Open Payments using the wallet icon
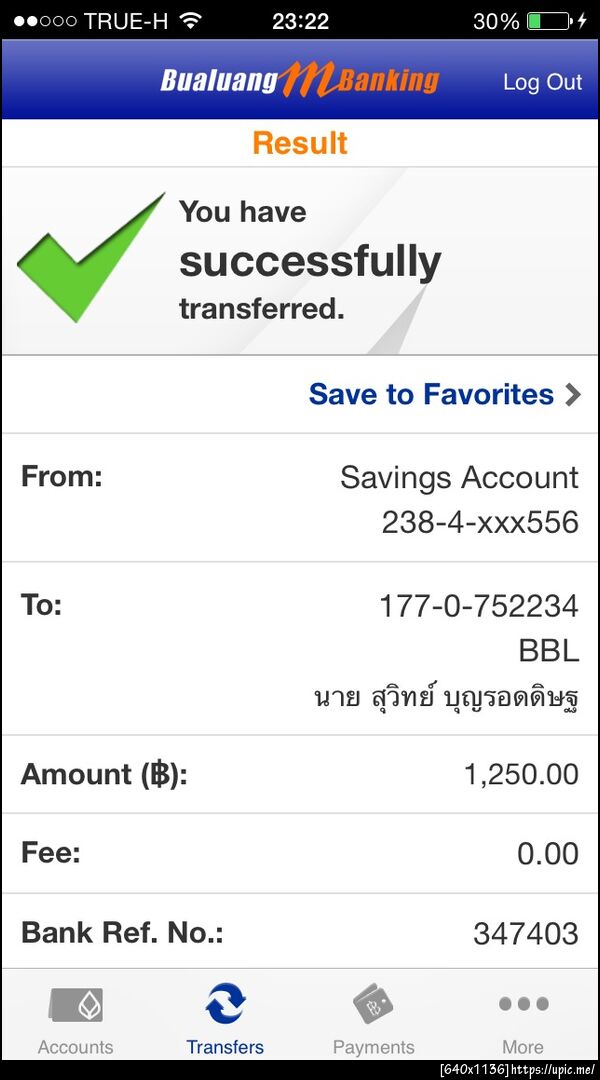The image size is (600, 1080). pyautogui.click(x=373, y=1005)
